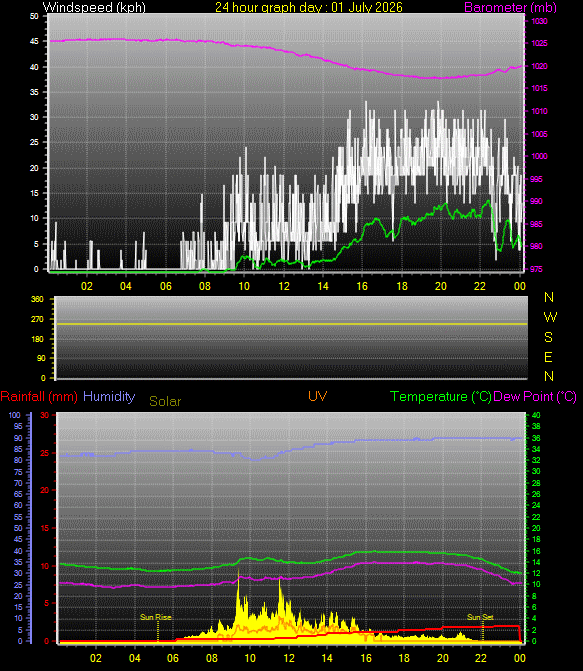Click the '180' wind direction scale value
The width and height of the screenshot is (583, 671).
pos(37,339)
